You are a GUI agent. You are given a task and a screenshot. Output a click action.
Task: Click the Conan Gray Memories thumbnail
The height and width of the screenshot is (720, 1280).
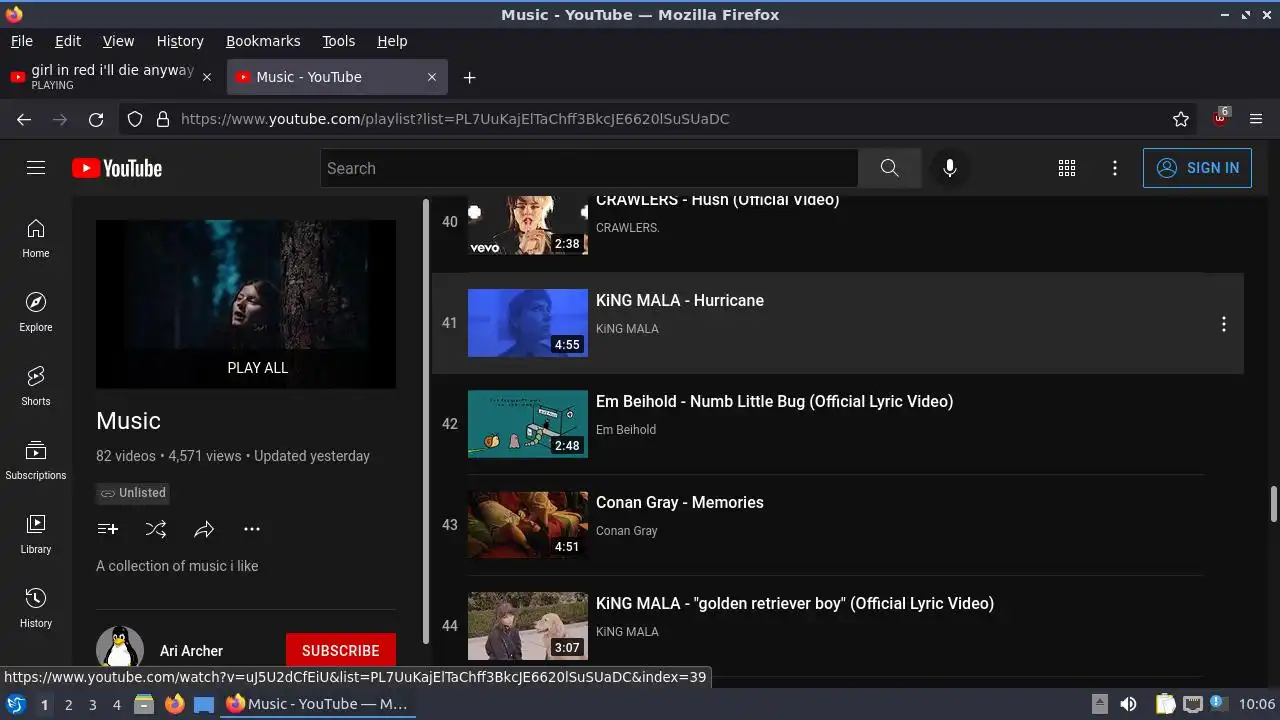click(x=528, y=525)
